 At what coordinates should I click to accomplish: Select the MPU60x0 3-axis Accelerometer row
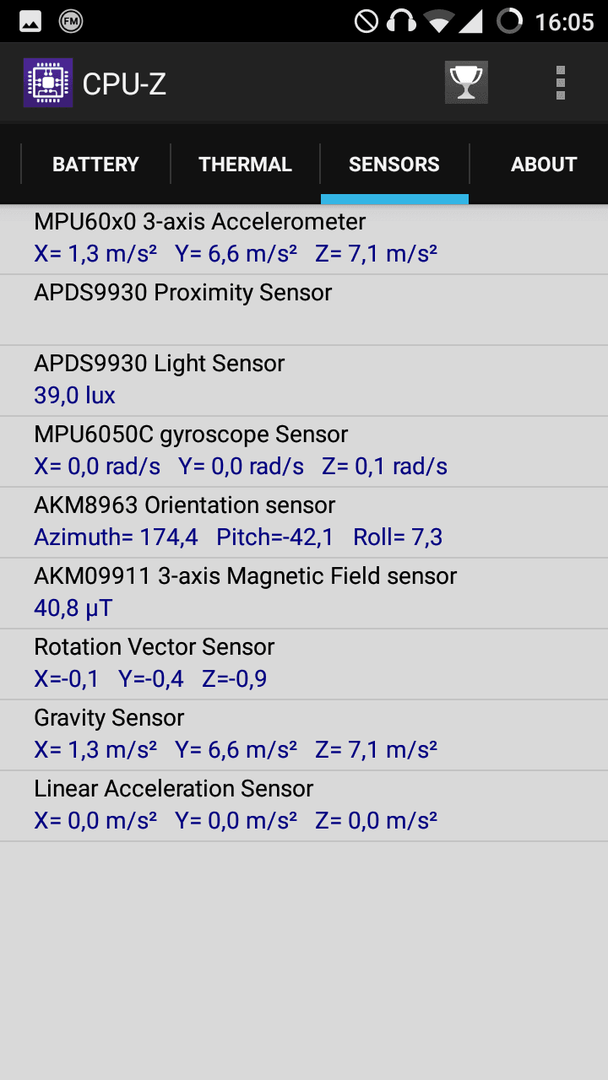[x=304, y=238]
